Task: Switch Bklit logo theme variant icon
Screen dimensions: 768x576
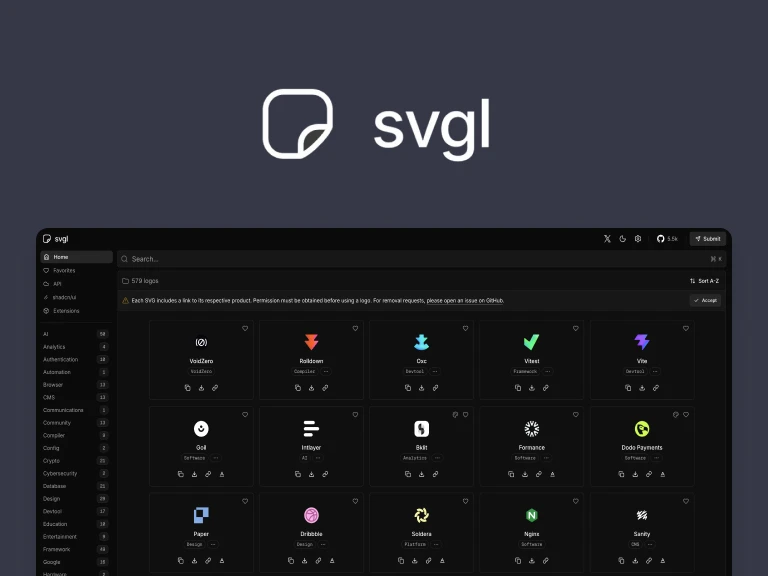Action: (455, 414)
